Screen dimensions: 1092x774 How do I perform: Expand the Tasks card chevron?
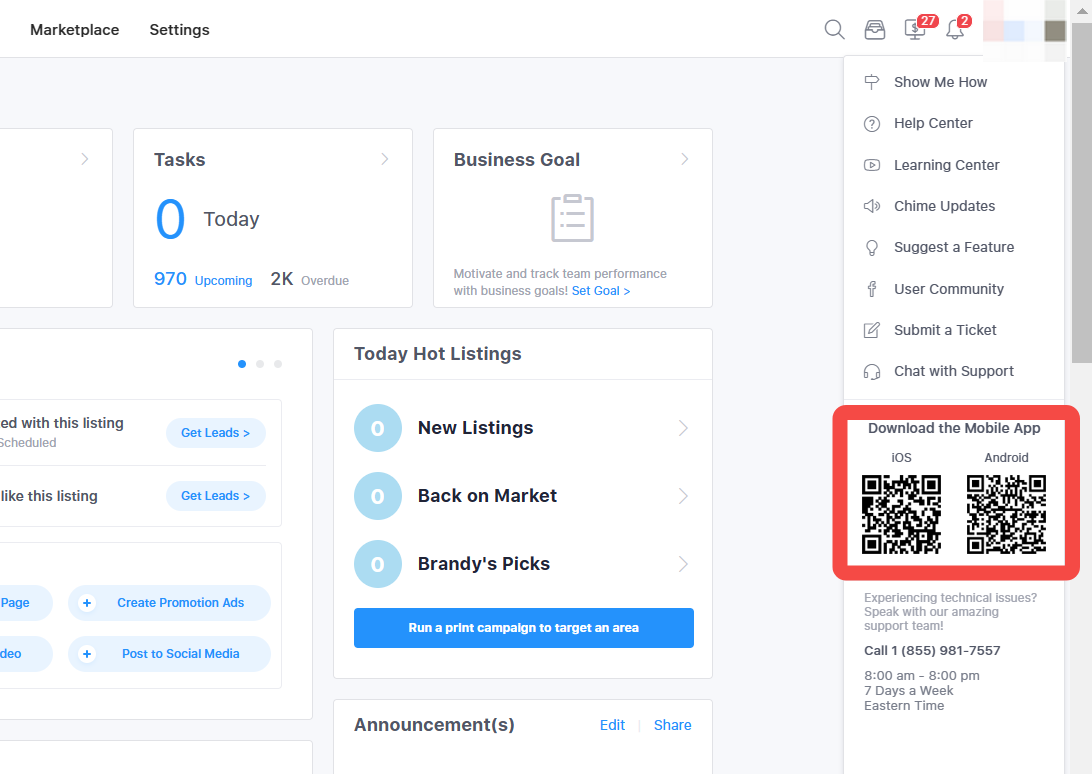(x=384, y=160)
